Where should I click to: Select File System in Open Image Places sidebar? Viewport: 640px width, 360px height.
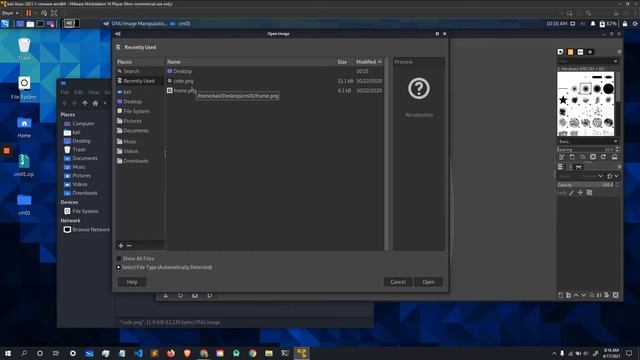coord(140,111)
